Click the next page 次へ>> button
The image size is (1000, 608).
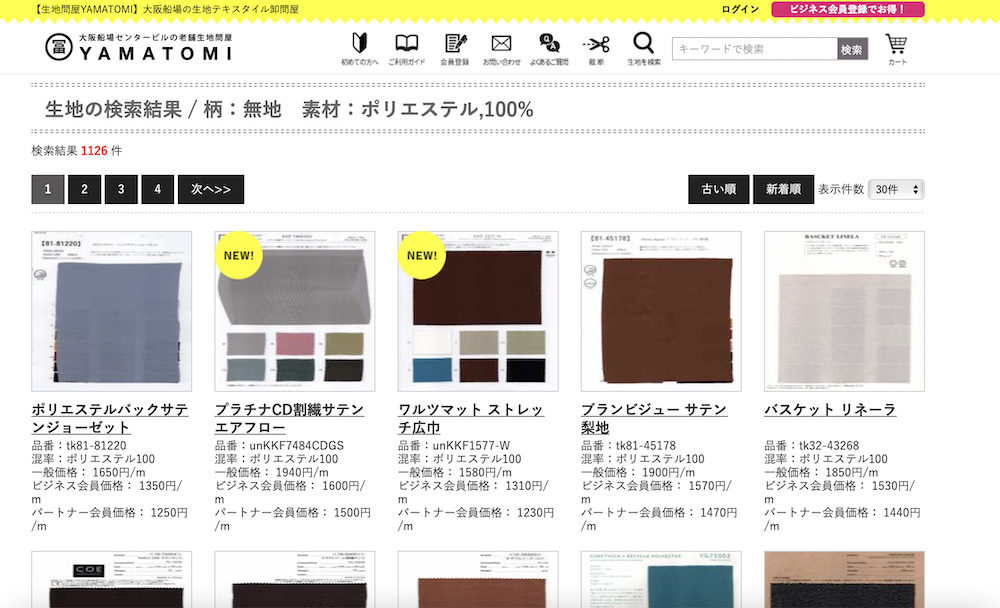coord(211,189)
